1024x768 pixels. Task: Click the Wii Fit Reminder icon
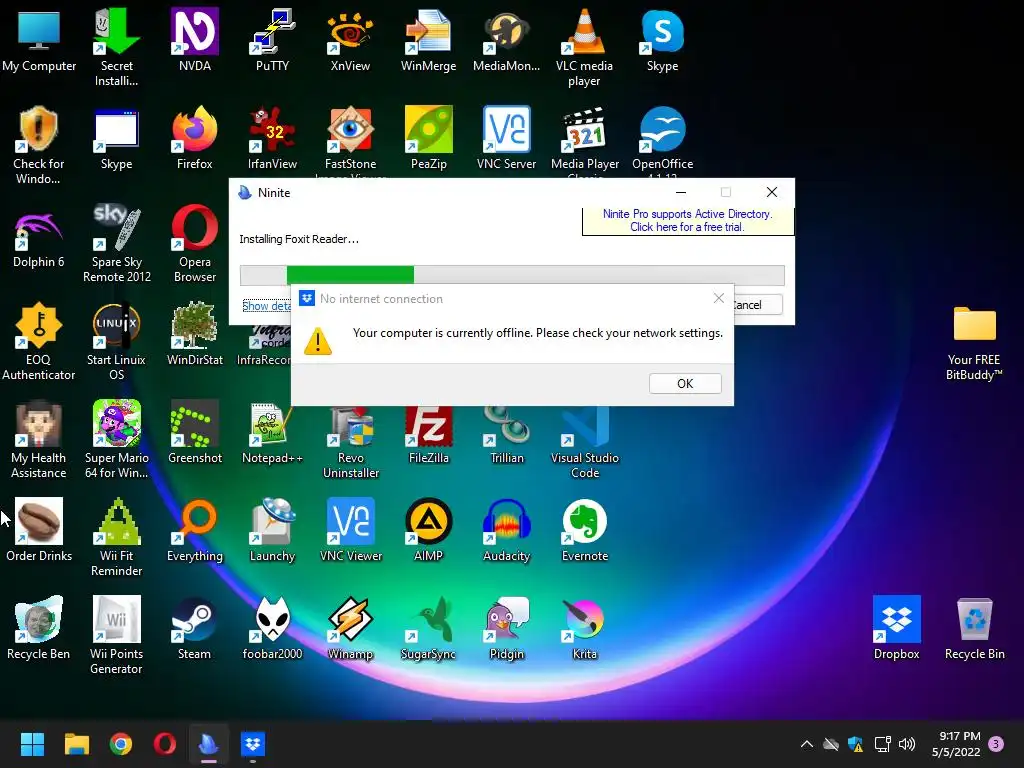pos(116,537)
